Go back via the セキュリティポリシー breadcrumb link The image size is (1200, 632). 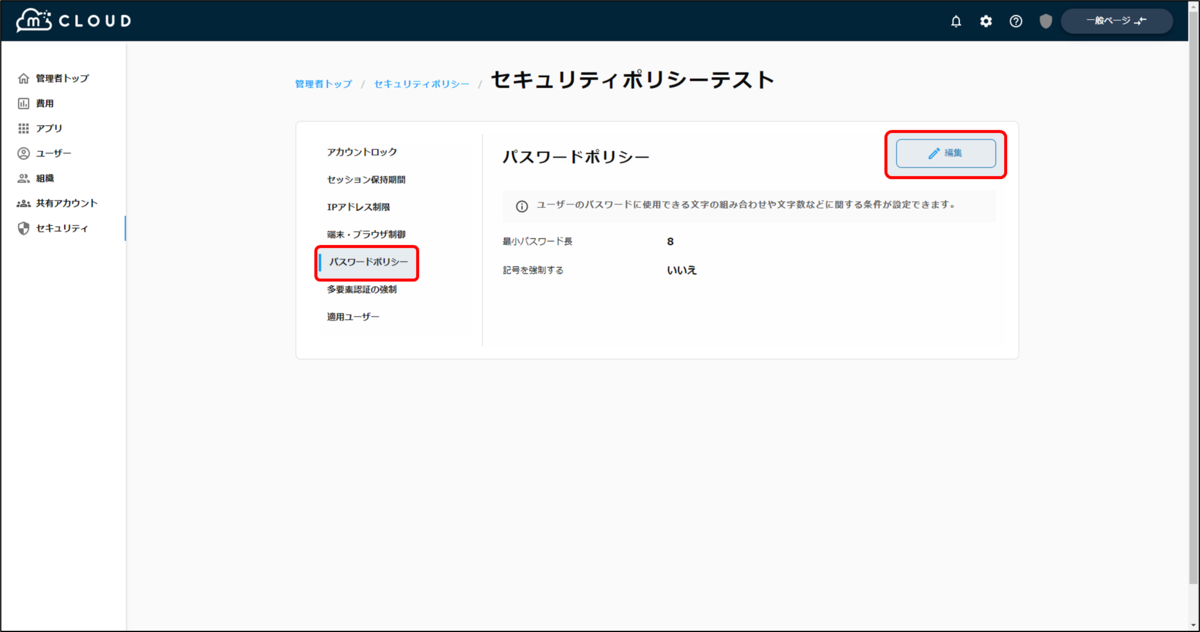coord(420,84)
